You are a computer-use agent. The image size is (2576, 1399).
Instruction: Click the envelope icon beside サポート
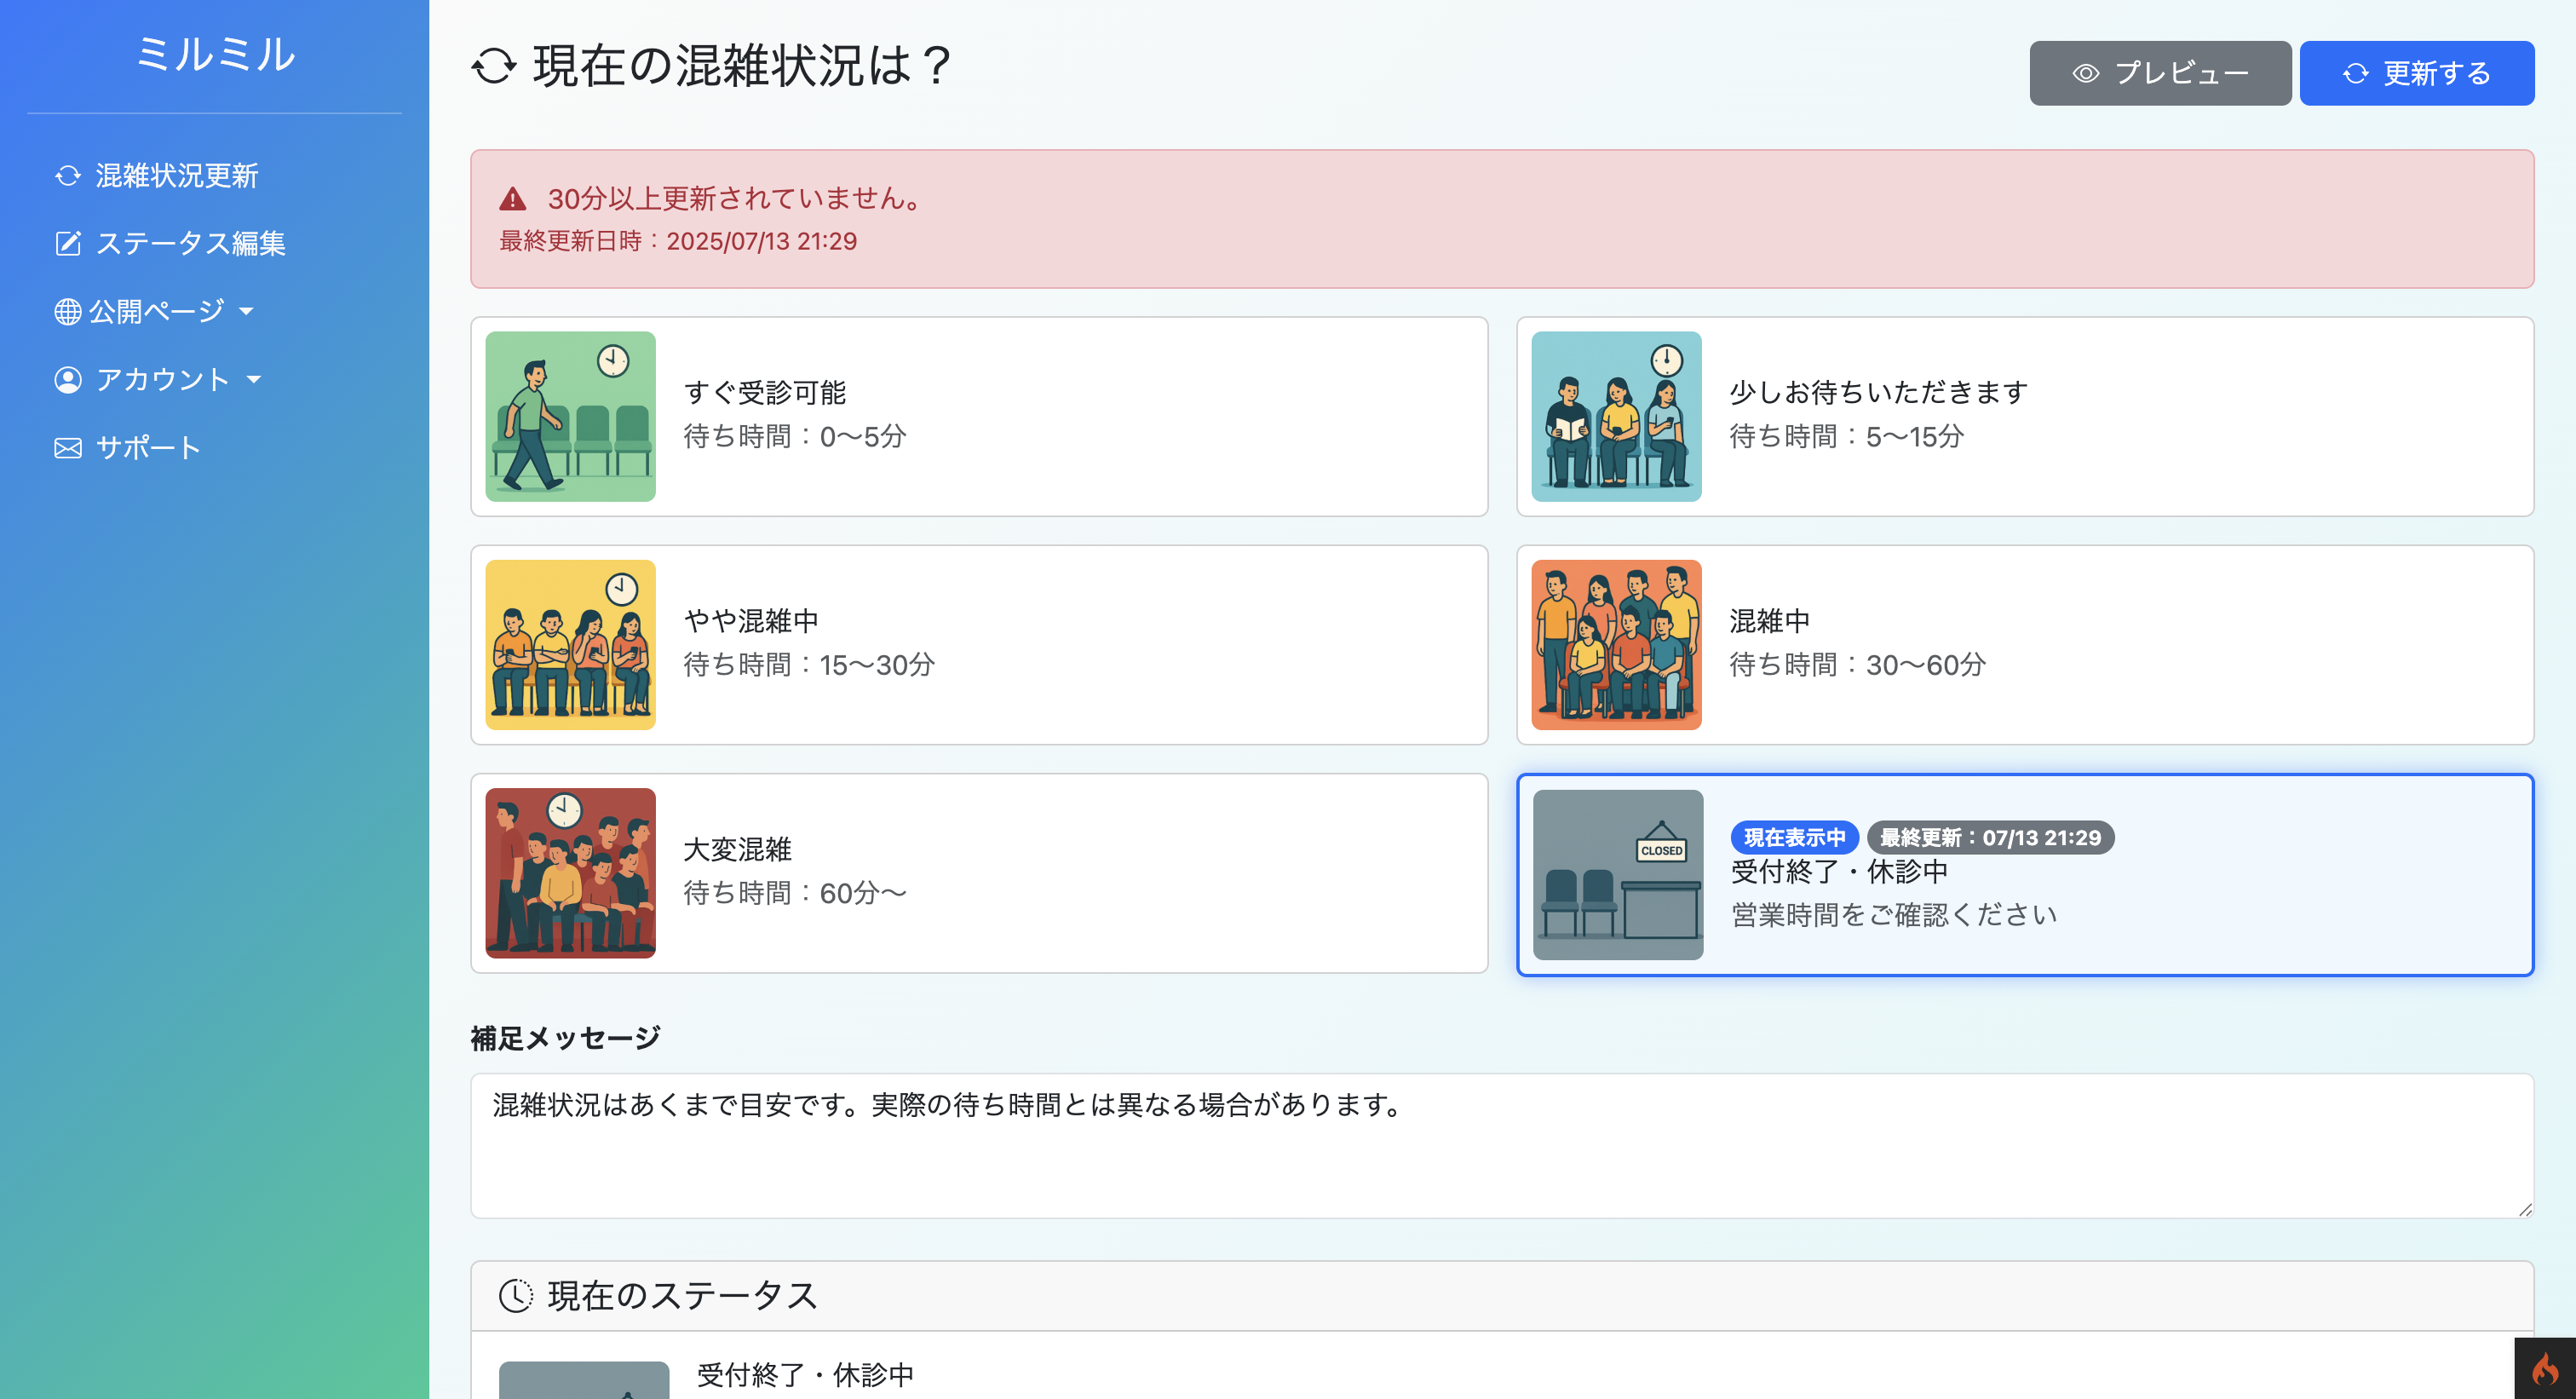68,448
